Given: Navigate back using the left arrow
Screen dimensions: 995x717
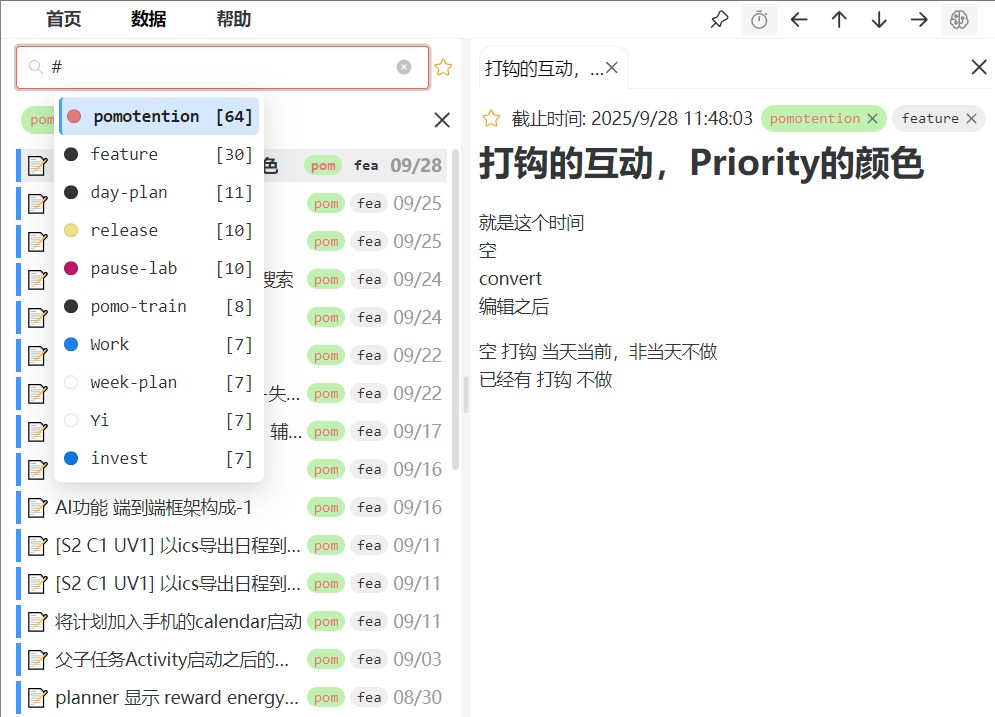Looking at the screenshot, I should (799, 20).
